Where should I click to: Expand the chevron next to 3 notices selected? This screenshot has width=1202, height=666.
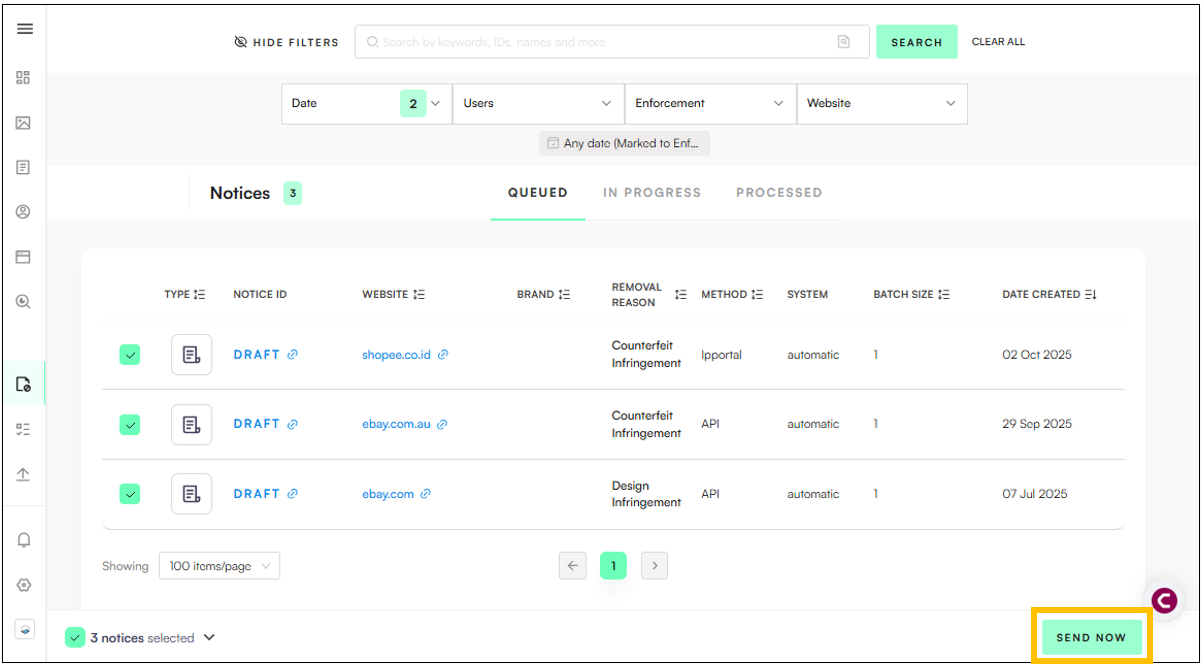click(x=209, y=638)
